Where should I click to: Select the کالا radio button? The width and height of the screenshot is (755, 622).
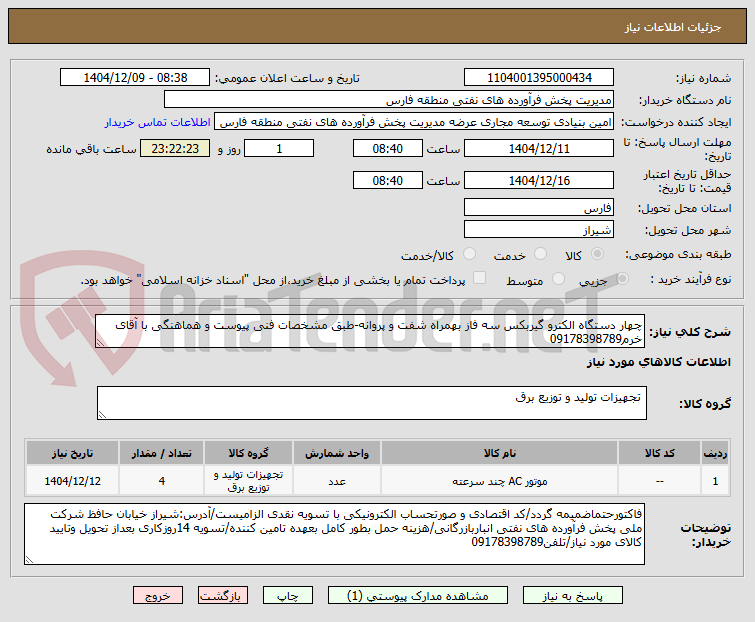point(598,254)
